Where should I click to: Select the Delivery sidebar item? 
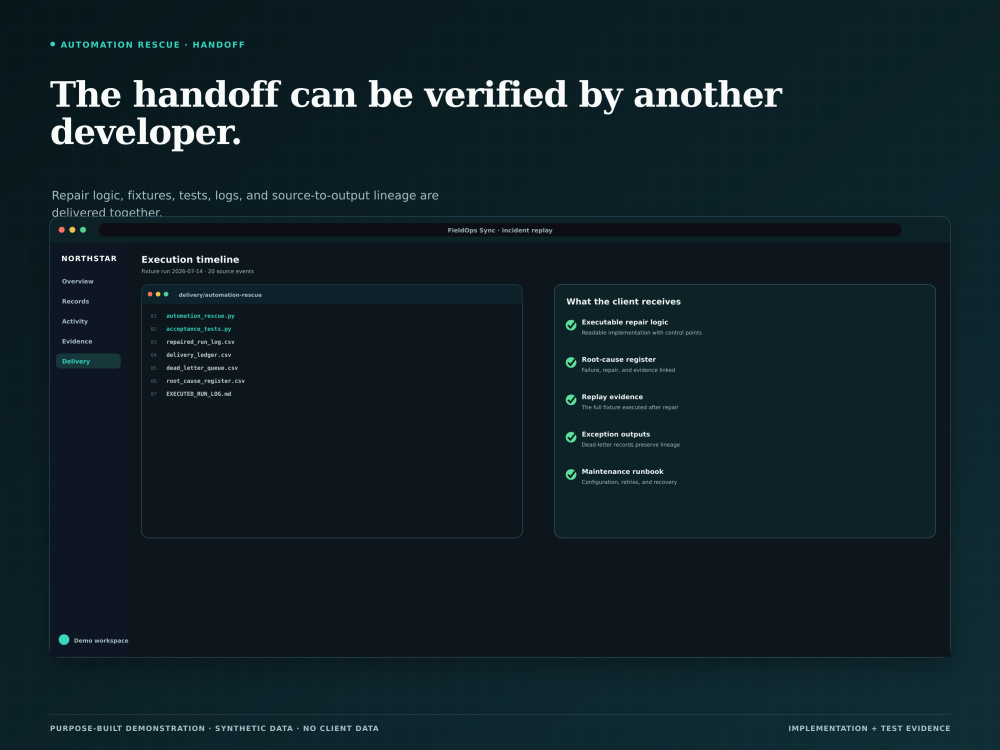click(88, 361)
